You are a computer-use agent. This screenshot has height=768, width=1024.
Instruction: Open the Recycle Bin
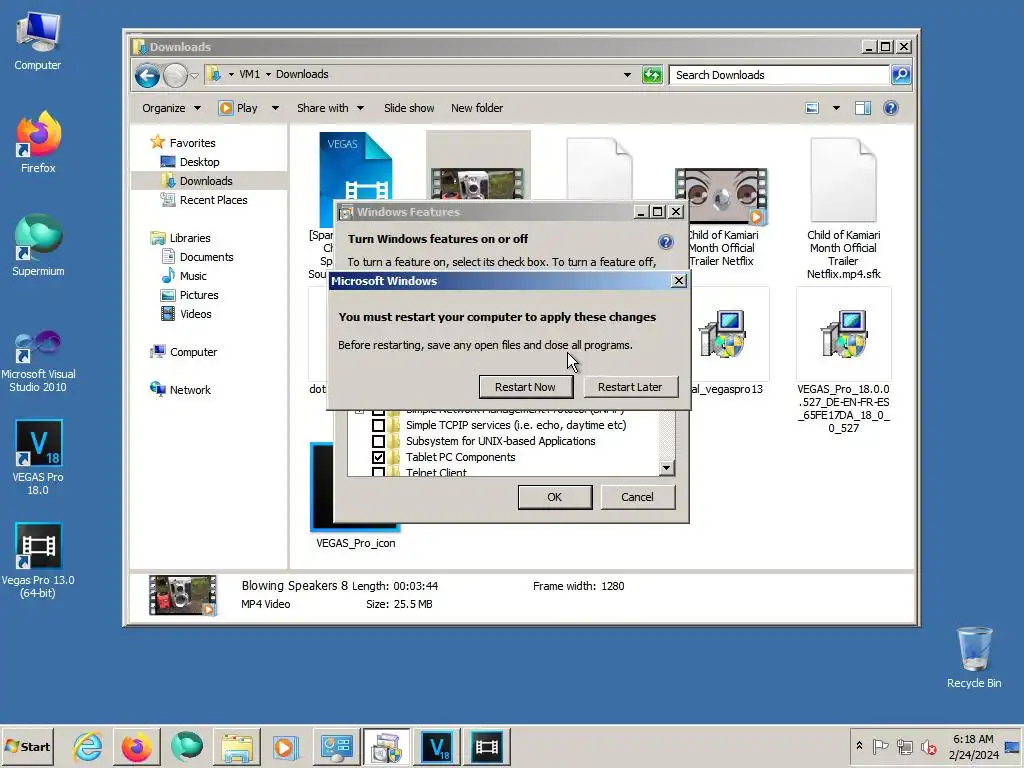click(x=974, y=657)
